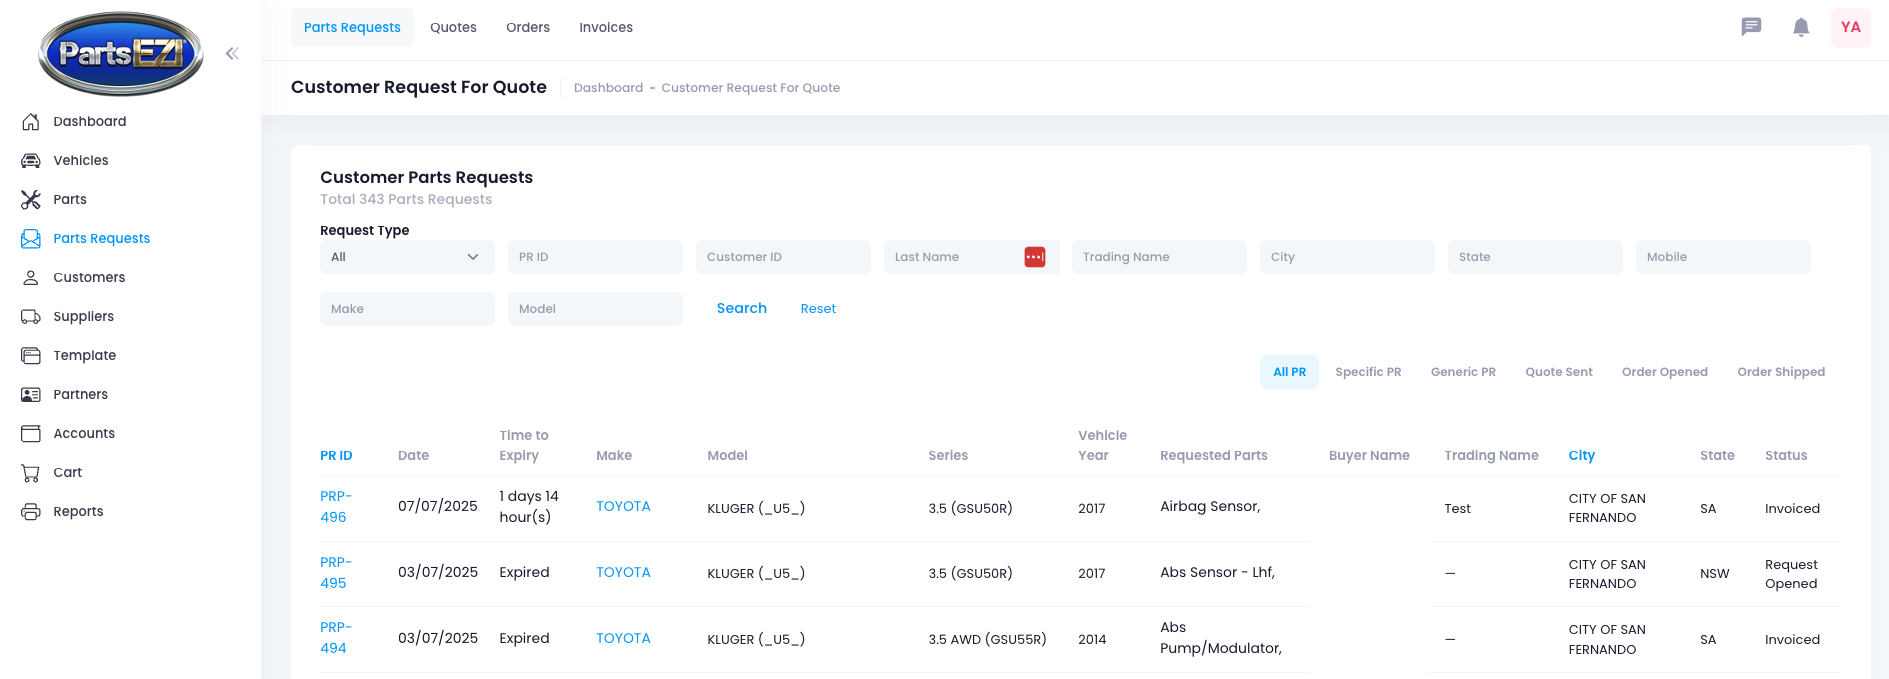Click the Dashboard breadcrumb link
This screenshot has width=1889, height=679.
click(608, 88)
